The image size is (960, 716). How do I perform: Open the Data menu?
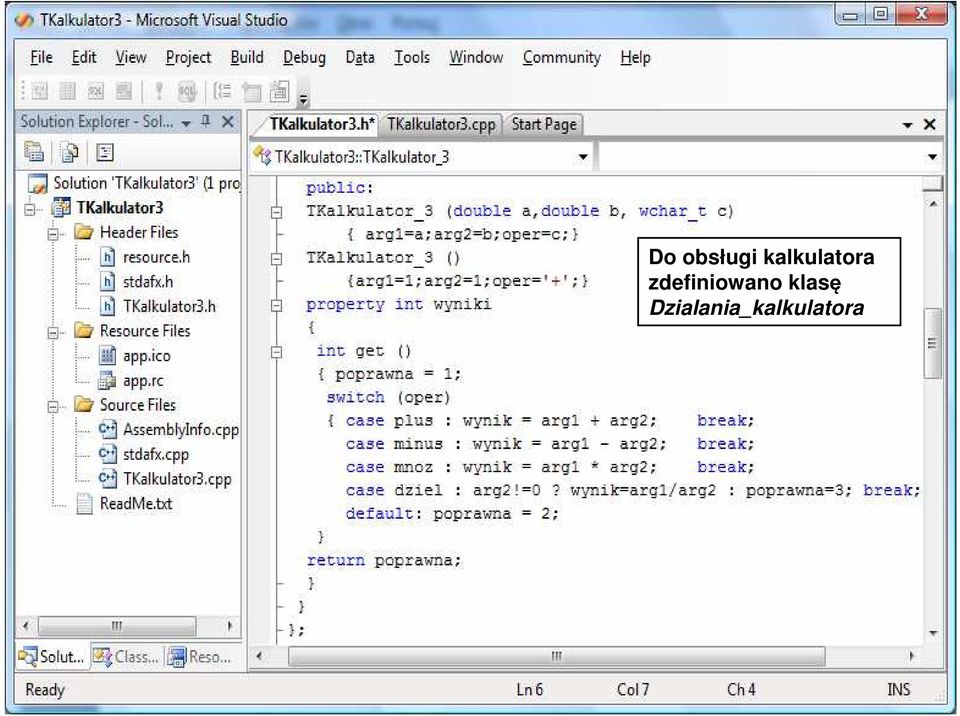coord(360,57)
